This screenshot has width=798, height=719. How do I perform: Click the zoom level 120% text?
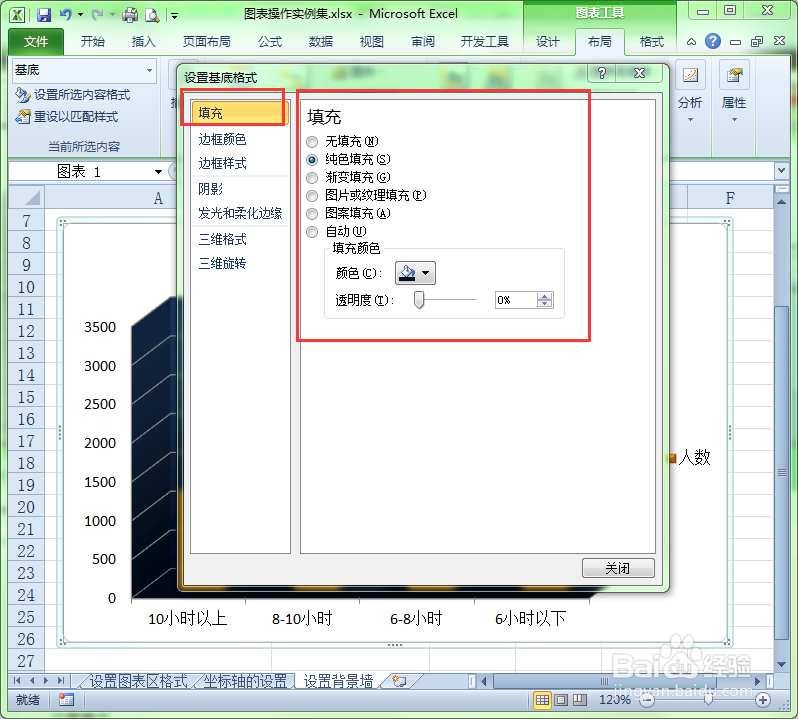point(614,700)
